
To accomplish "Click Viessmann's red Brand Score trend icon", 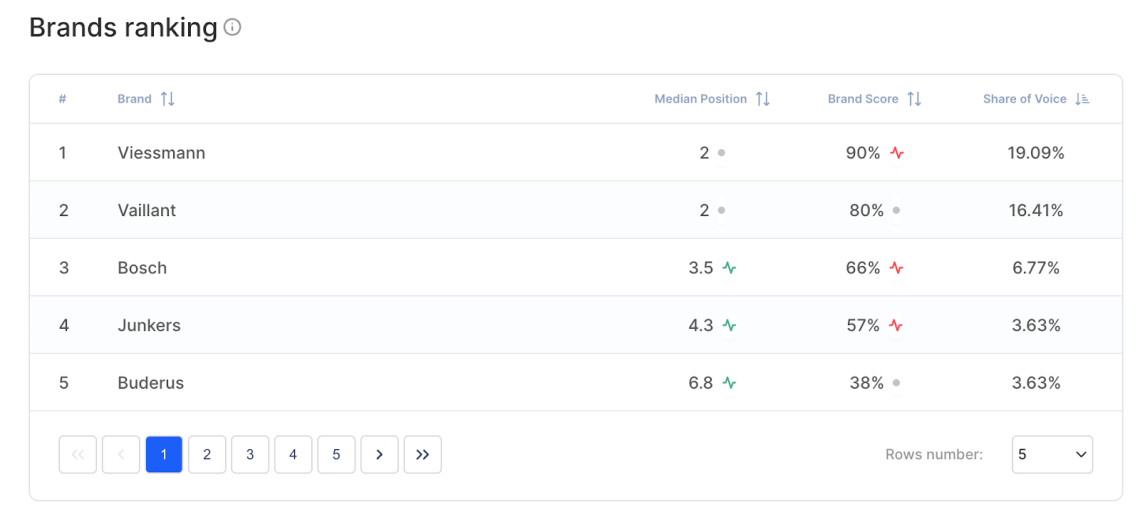I will click(897, 154).
